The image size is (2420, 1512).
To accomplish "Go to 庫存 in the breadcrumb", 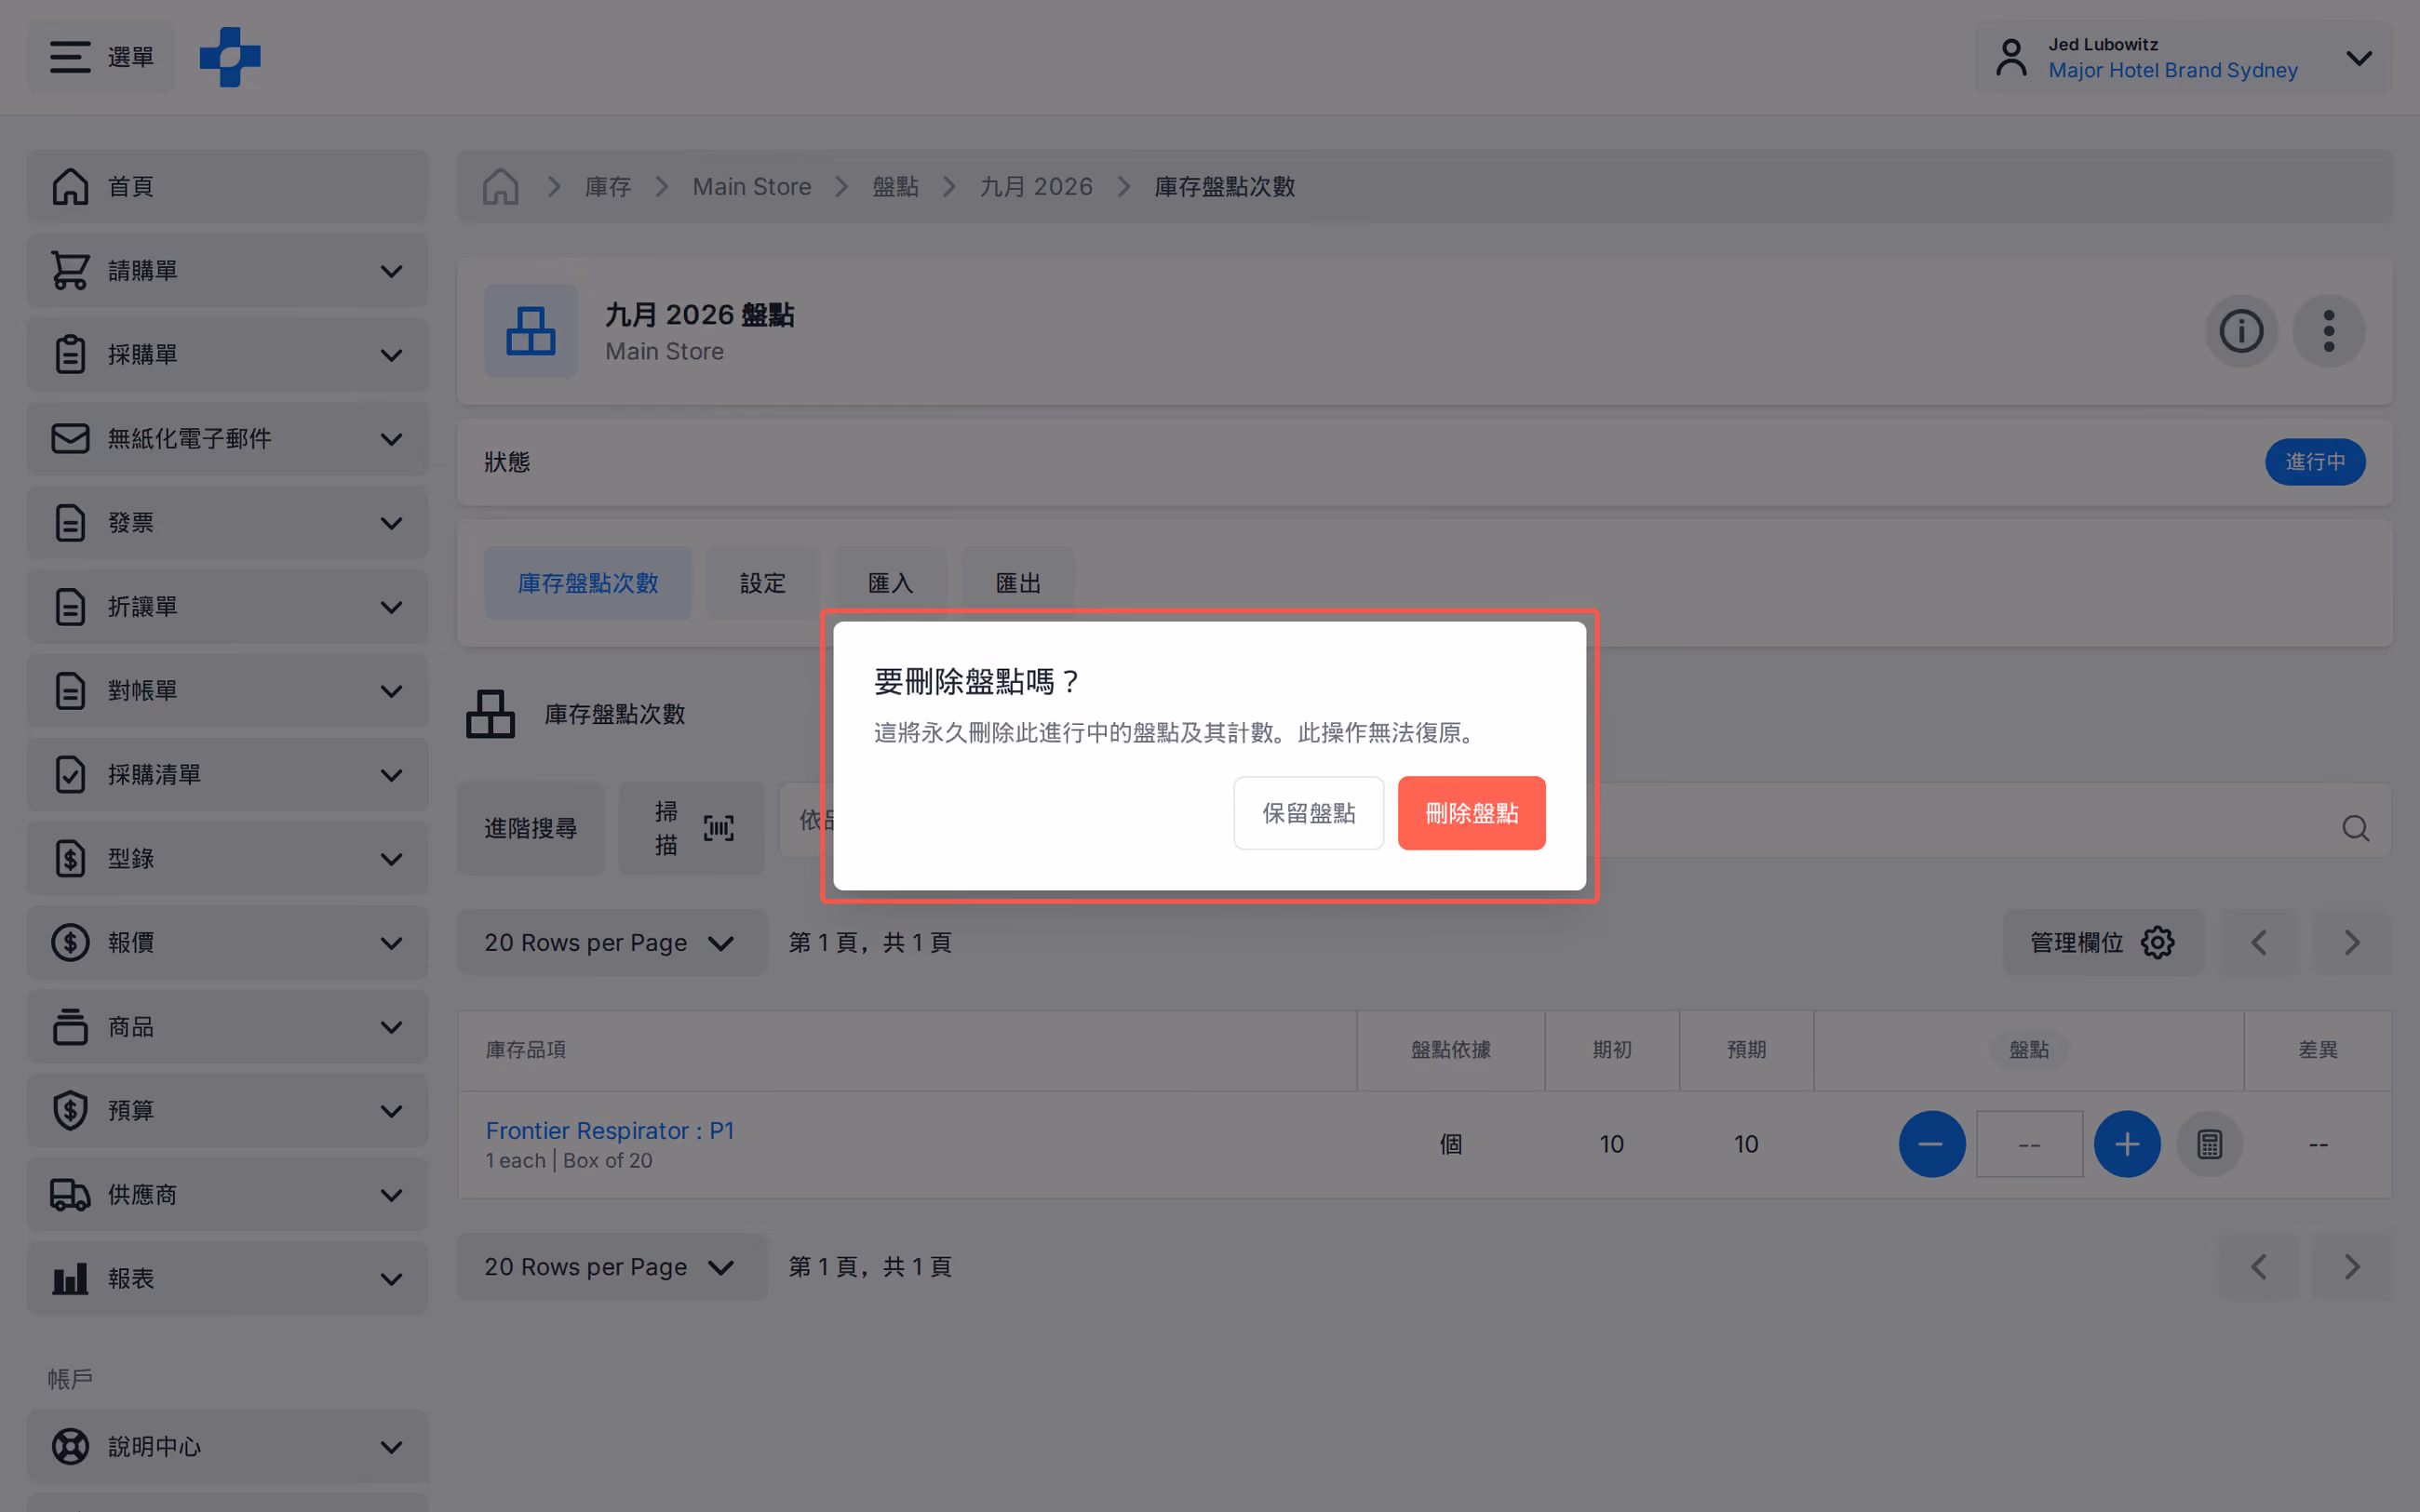I will coord(608,187).
